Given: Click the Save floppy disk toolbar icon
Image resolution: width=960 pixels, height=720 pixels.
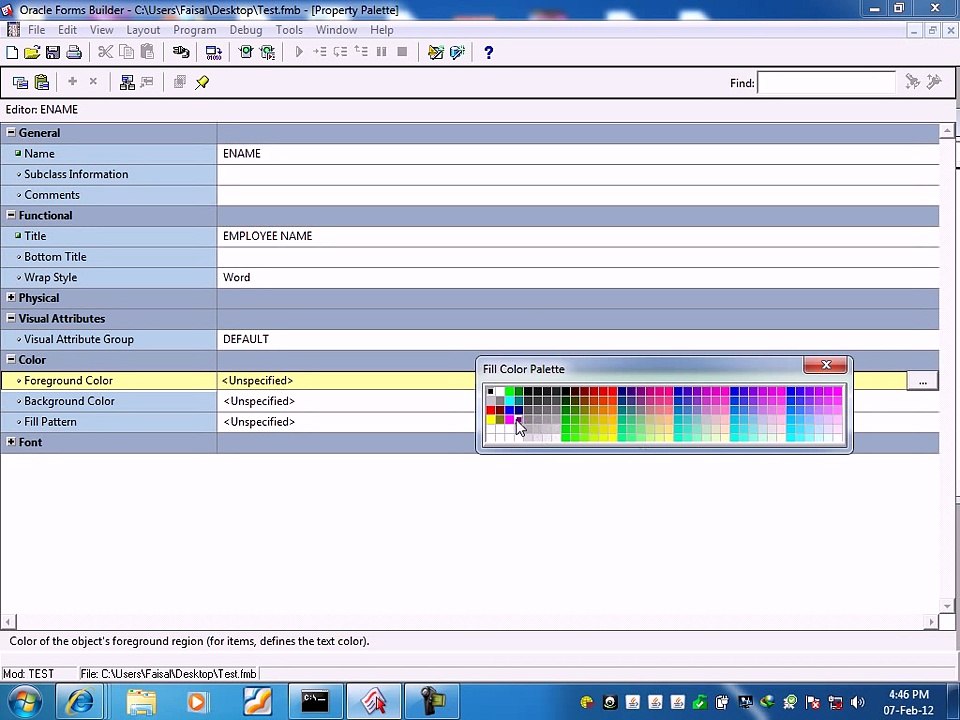Looking at the screenshot, I should [x=53, y=52].
